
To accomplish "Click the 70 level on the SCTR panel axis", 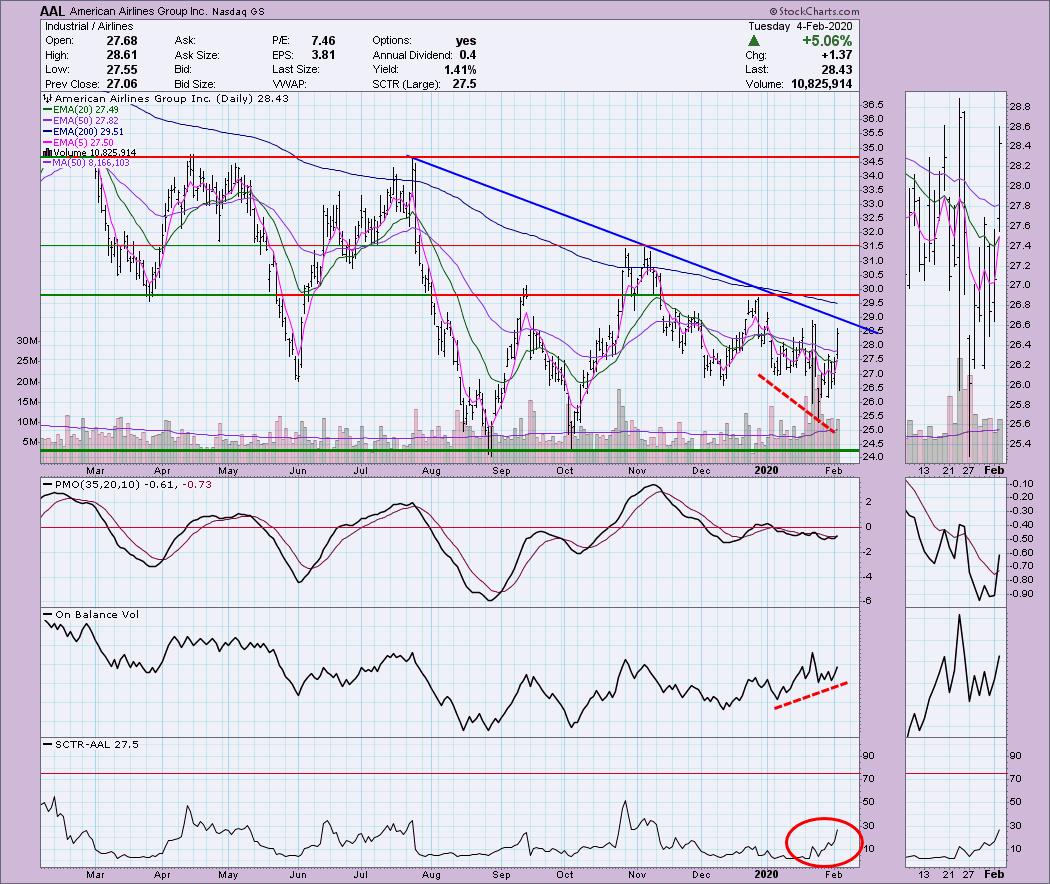I will 867,778.
